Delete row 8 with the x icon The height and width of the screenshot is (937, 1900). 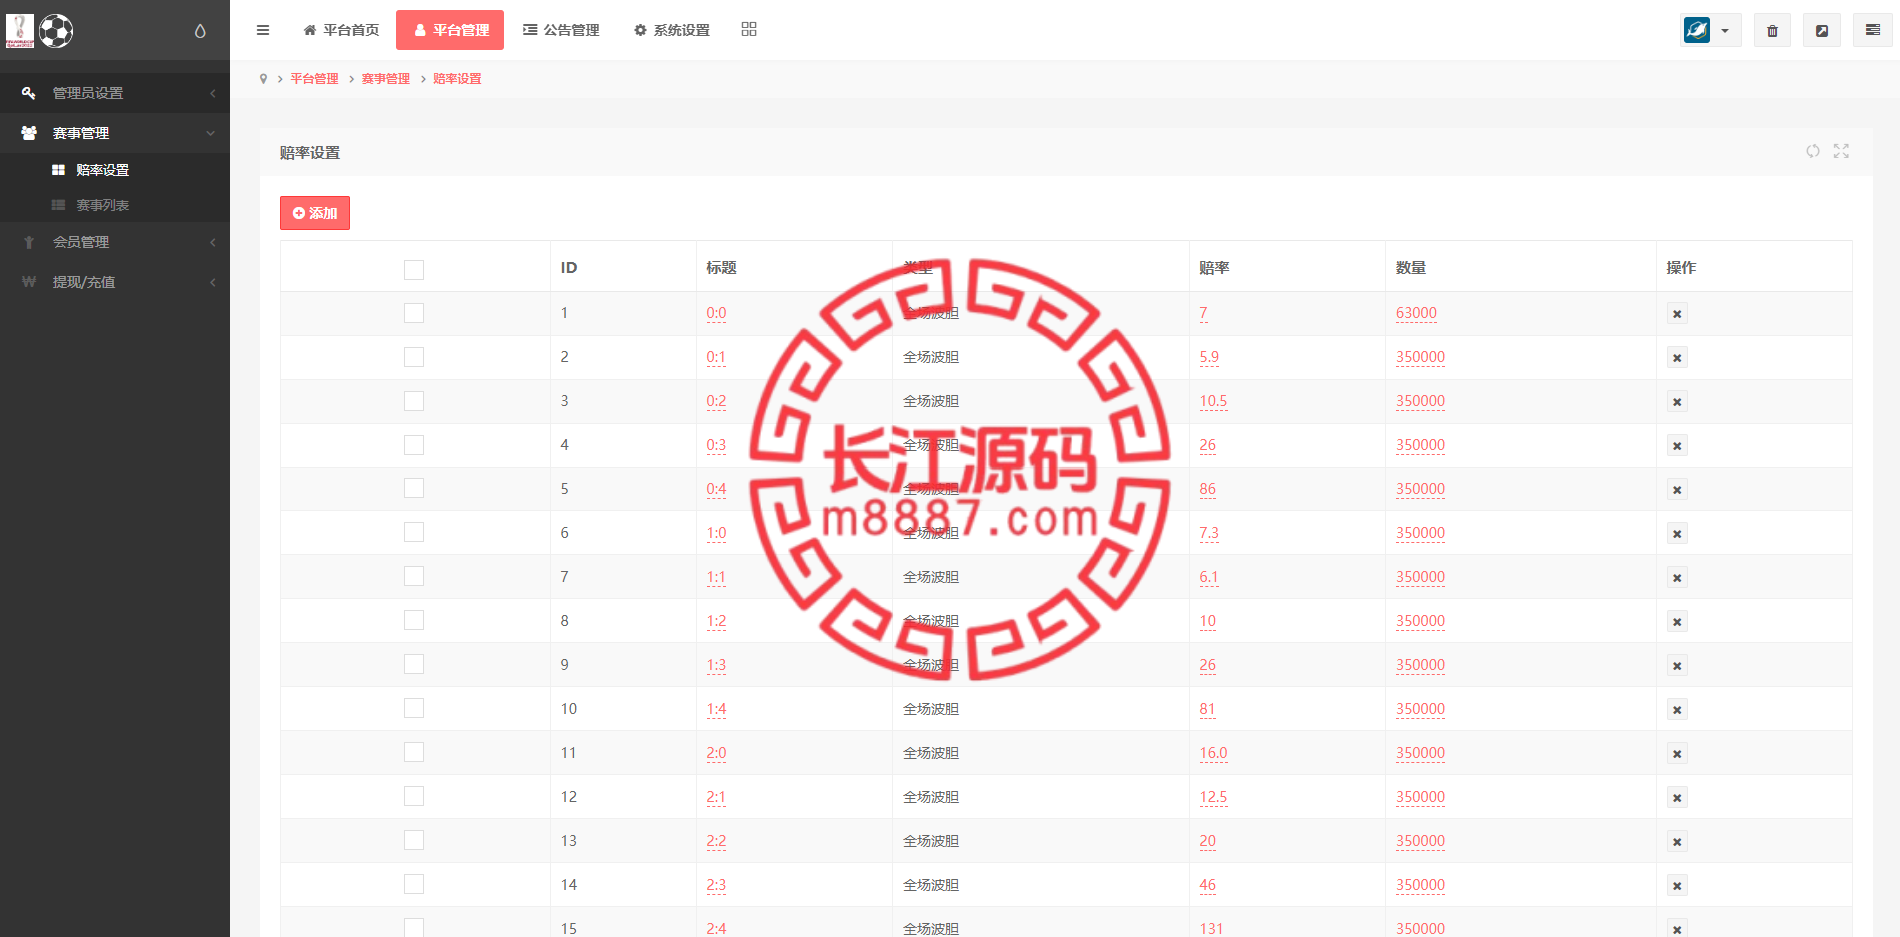point(1677,622)
